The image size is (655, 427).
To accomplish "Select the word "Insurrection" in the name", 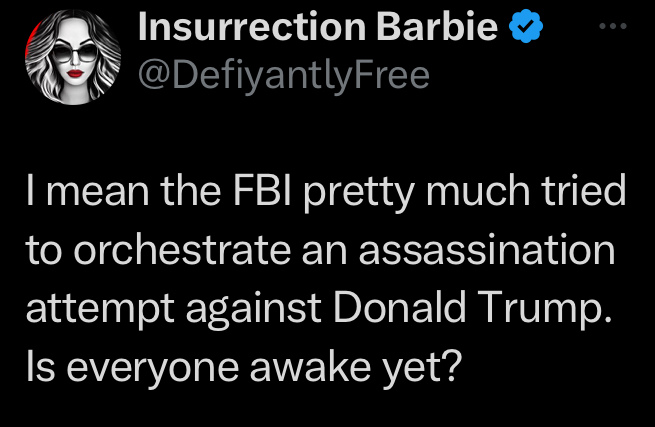I will pyautogui.click(x=250, y=28).
